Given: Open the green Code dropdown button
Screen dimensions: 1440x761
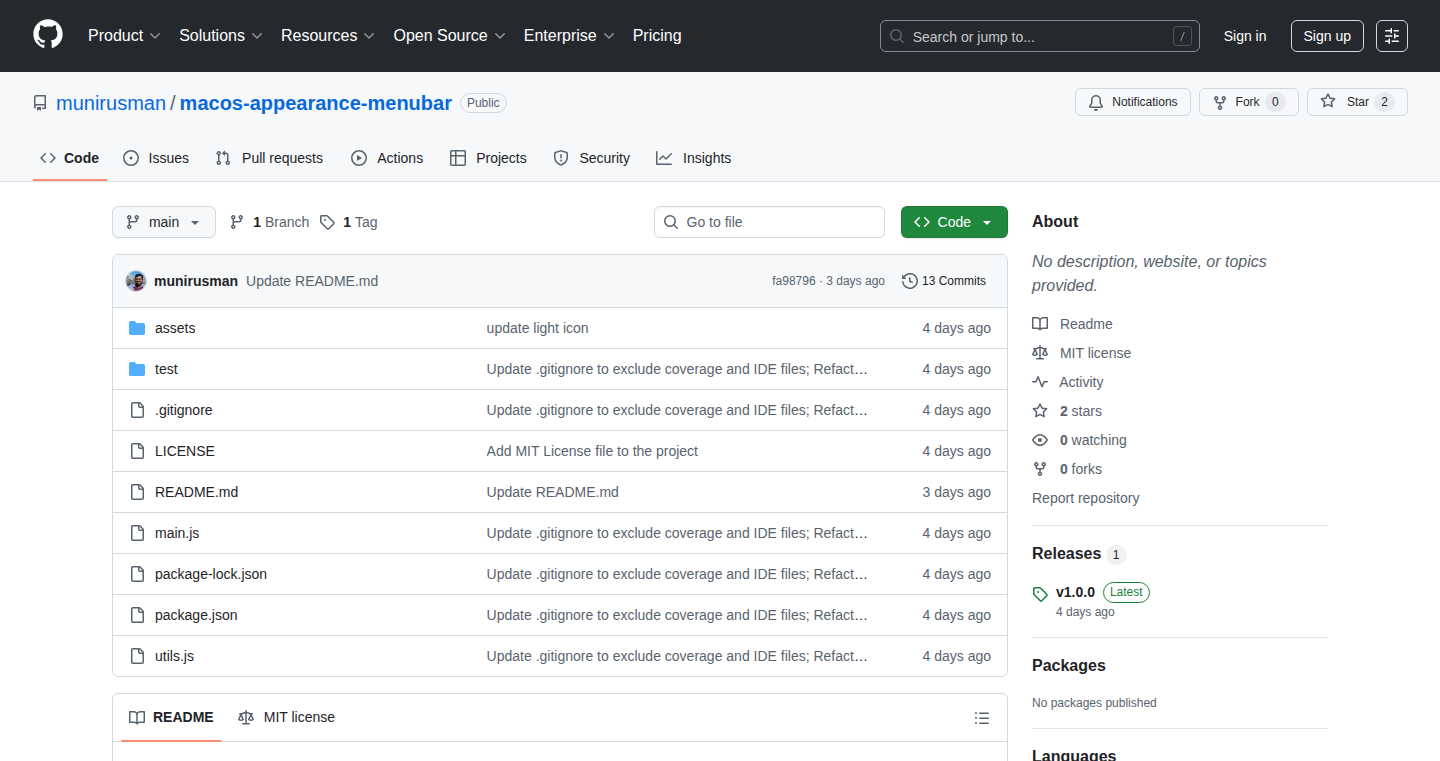Looking at the screenshot, I should [954, 222].
